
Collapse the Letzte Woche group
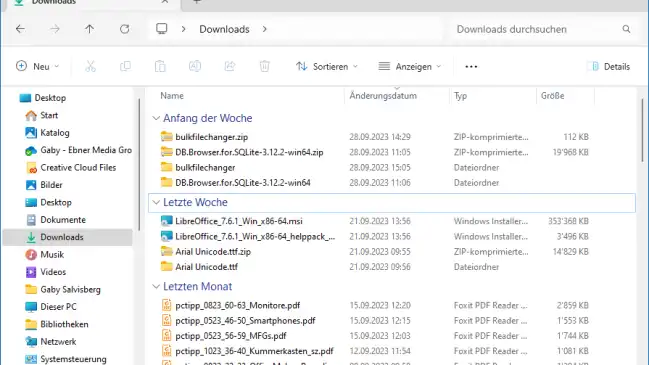(156, 202)
